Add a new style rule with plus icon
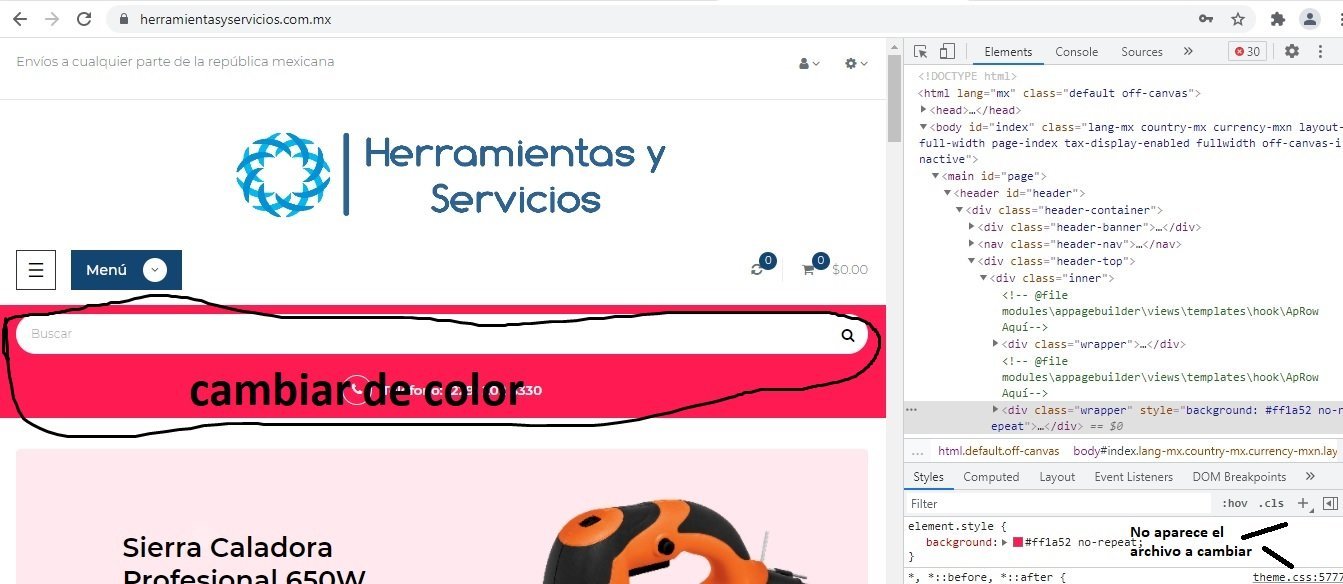Screen dimensions: 1343x584 1303,504
